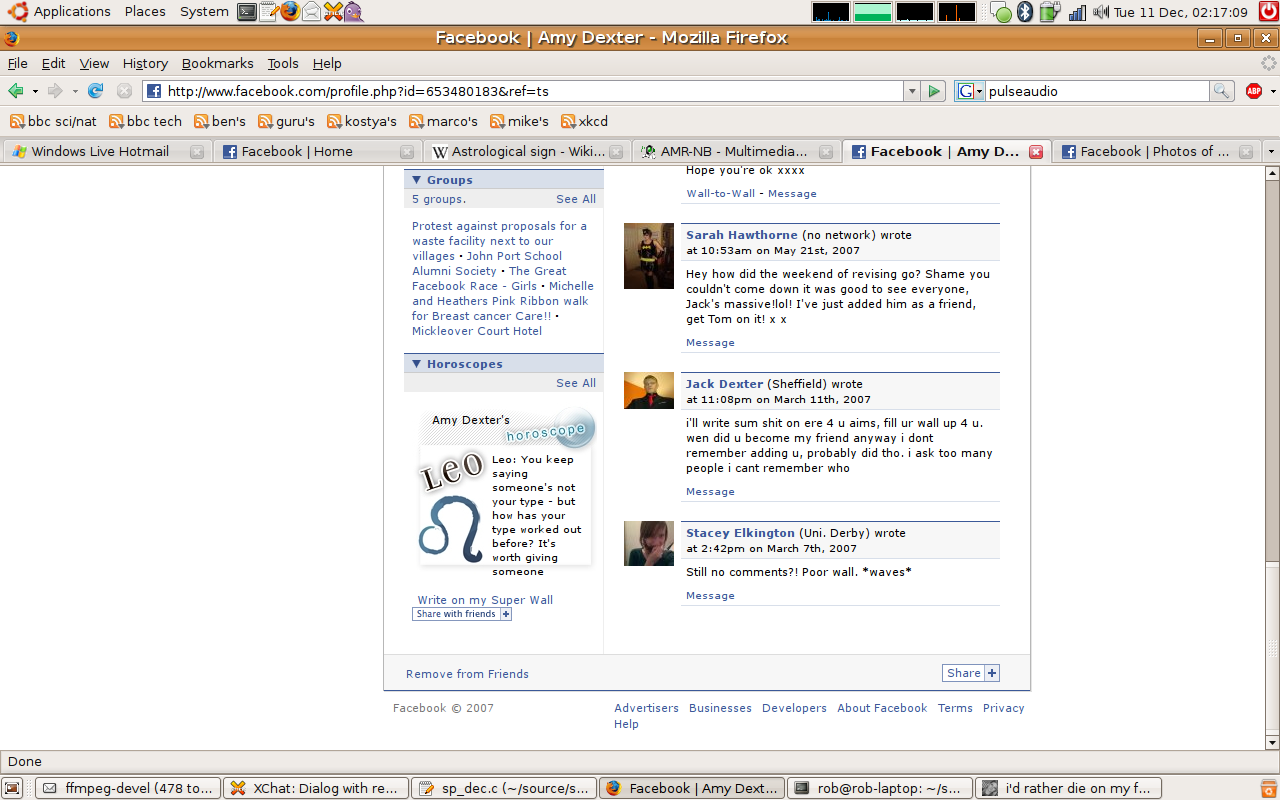The width and height of the screenshot is (1280, 800).
Task: Open Sarah Hawthorne's profile link
Action: (742, 235)
